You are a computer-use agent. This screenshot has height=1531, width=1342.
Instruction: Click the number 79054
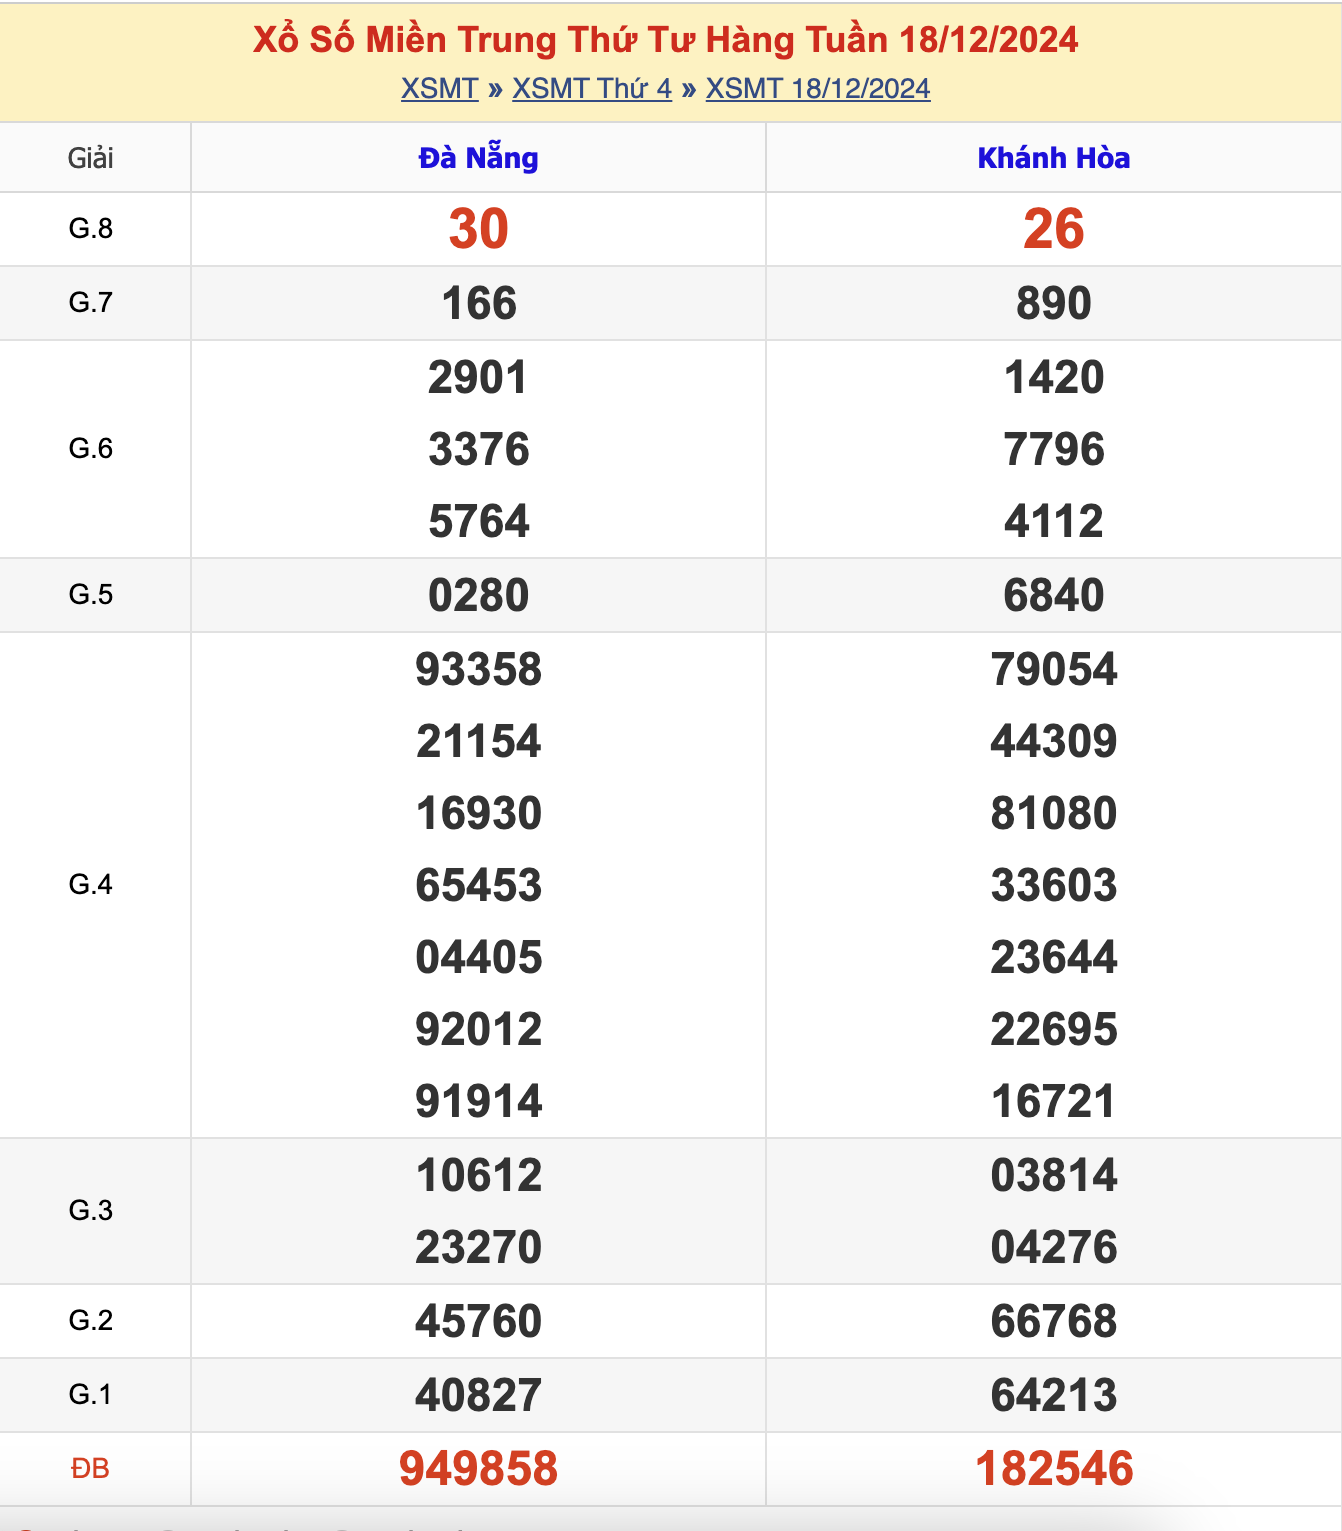point(1054,669)
